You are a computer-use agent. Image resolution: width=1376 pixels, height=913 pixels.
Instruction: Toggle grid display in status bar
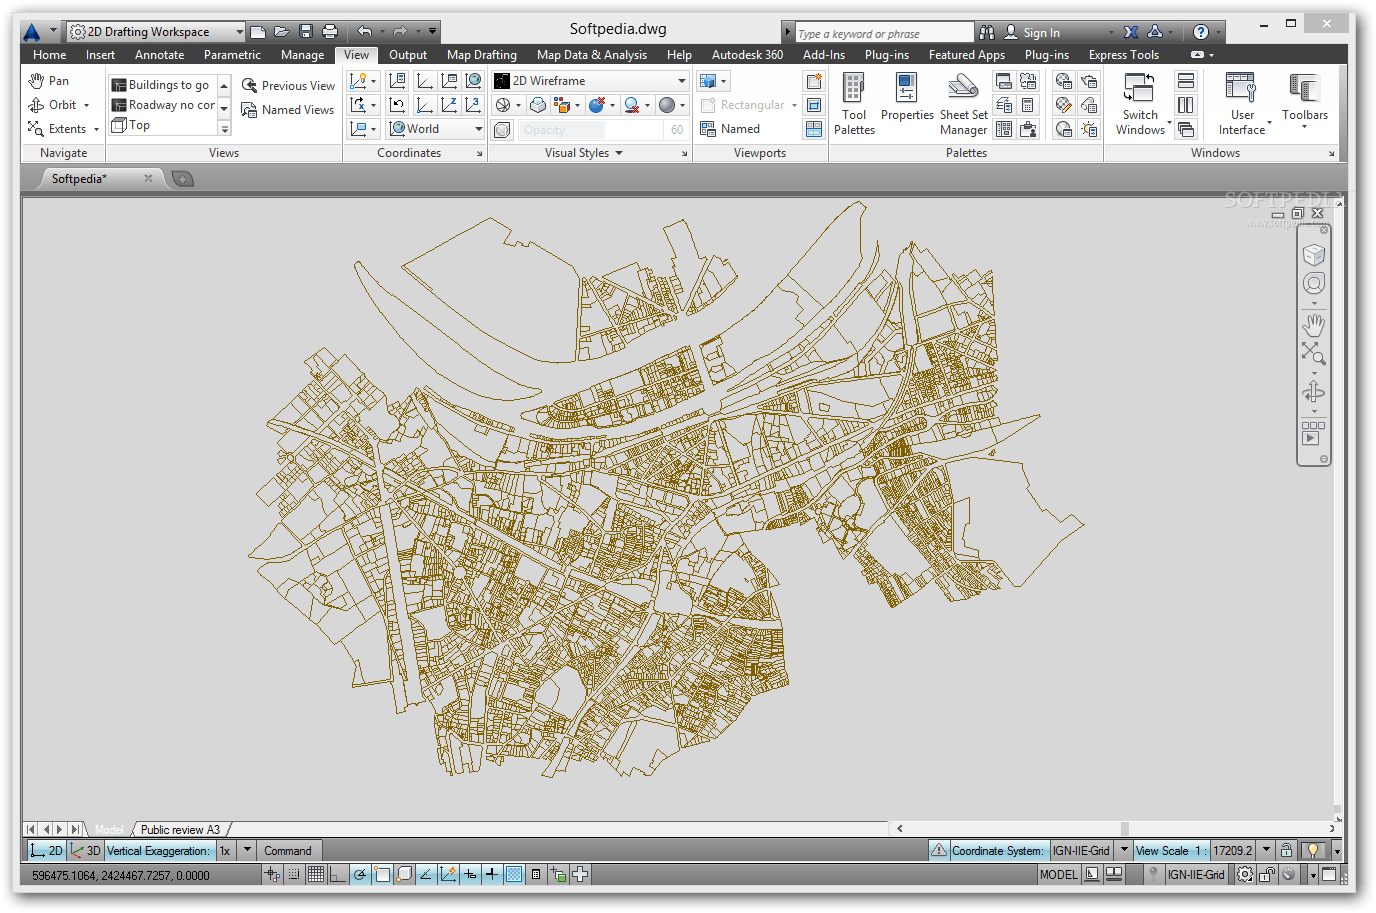click(316, 875)
